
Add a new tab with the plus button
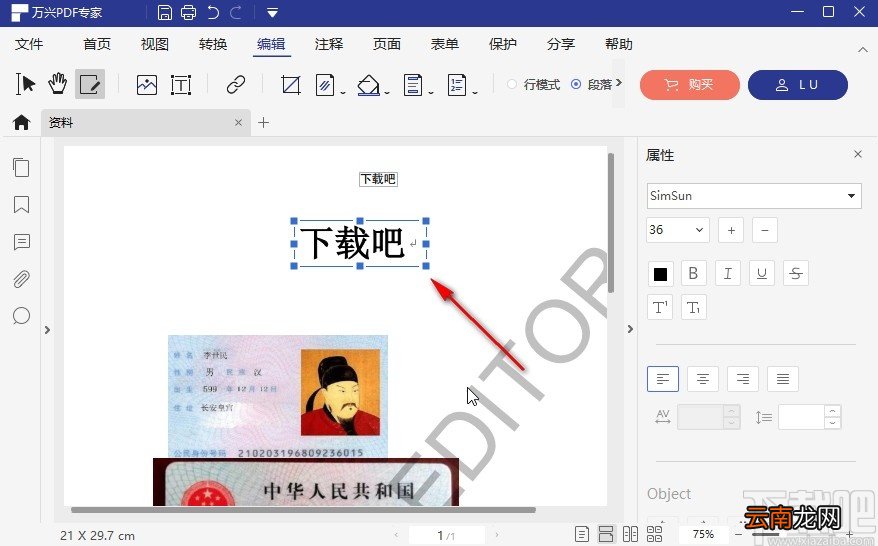tap(264, 122)
